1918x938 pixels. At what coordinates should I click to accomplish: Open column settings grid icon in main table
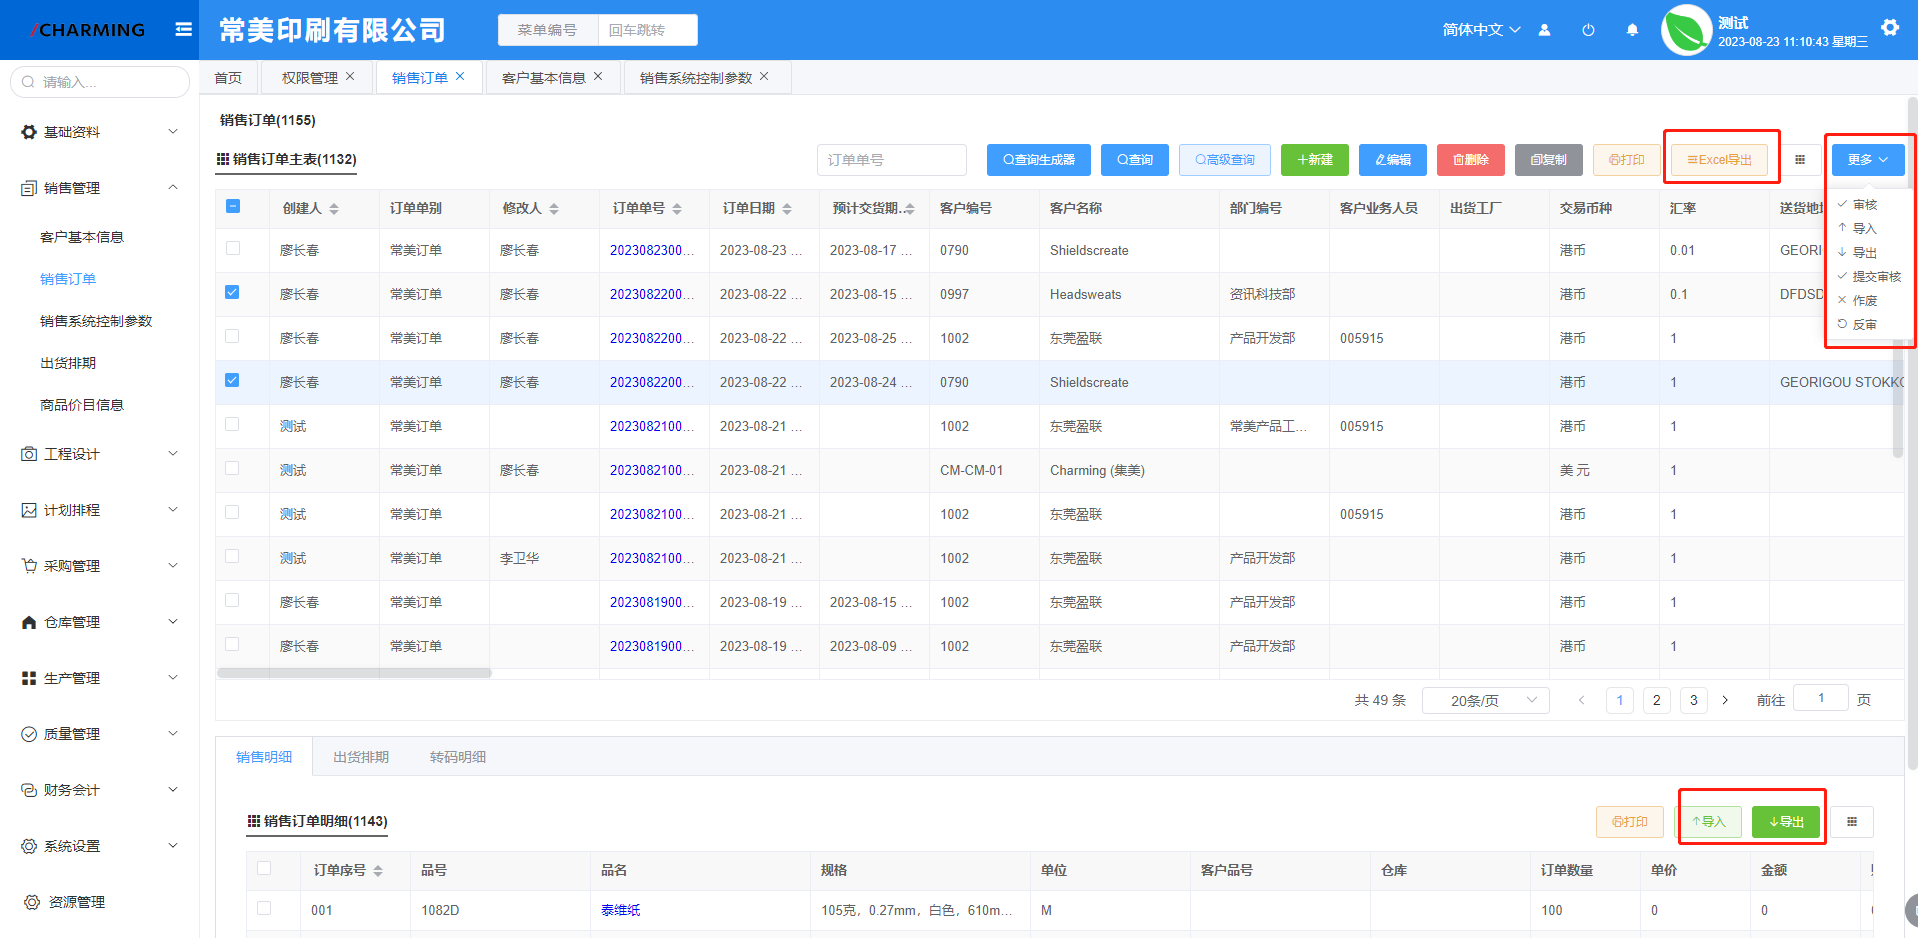(1800, 160)
